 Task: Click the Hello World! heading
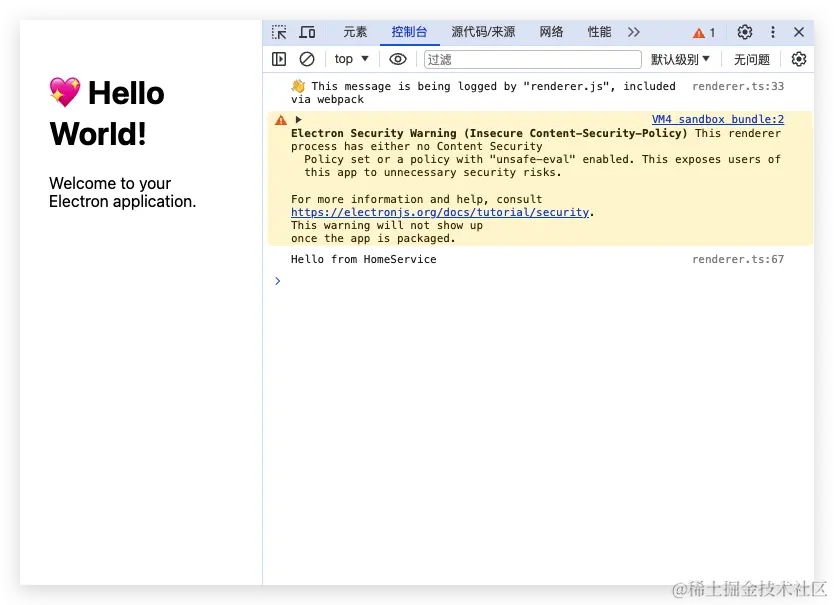(107, 113)
